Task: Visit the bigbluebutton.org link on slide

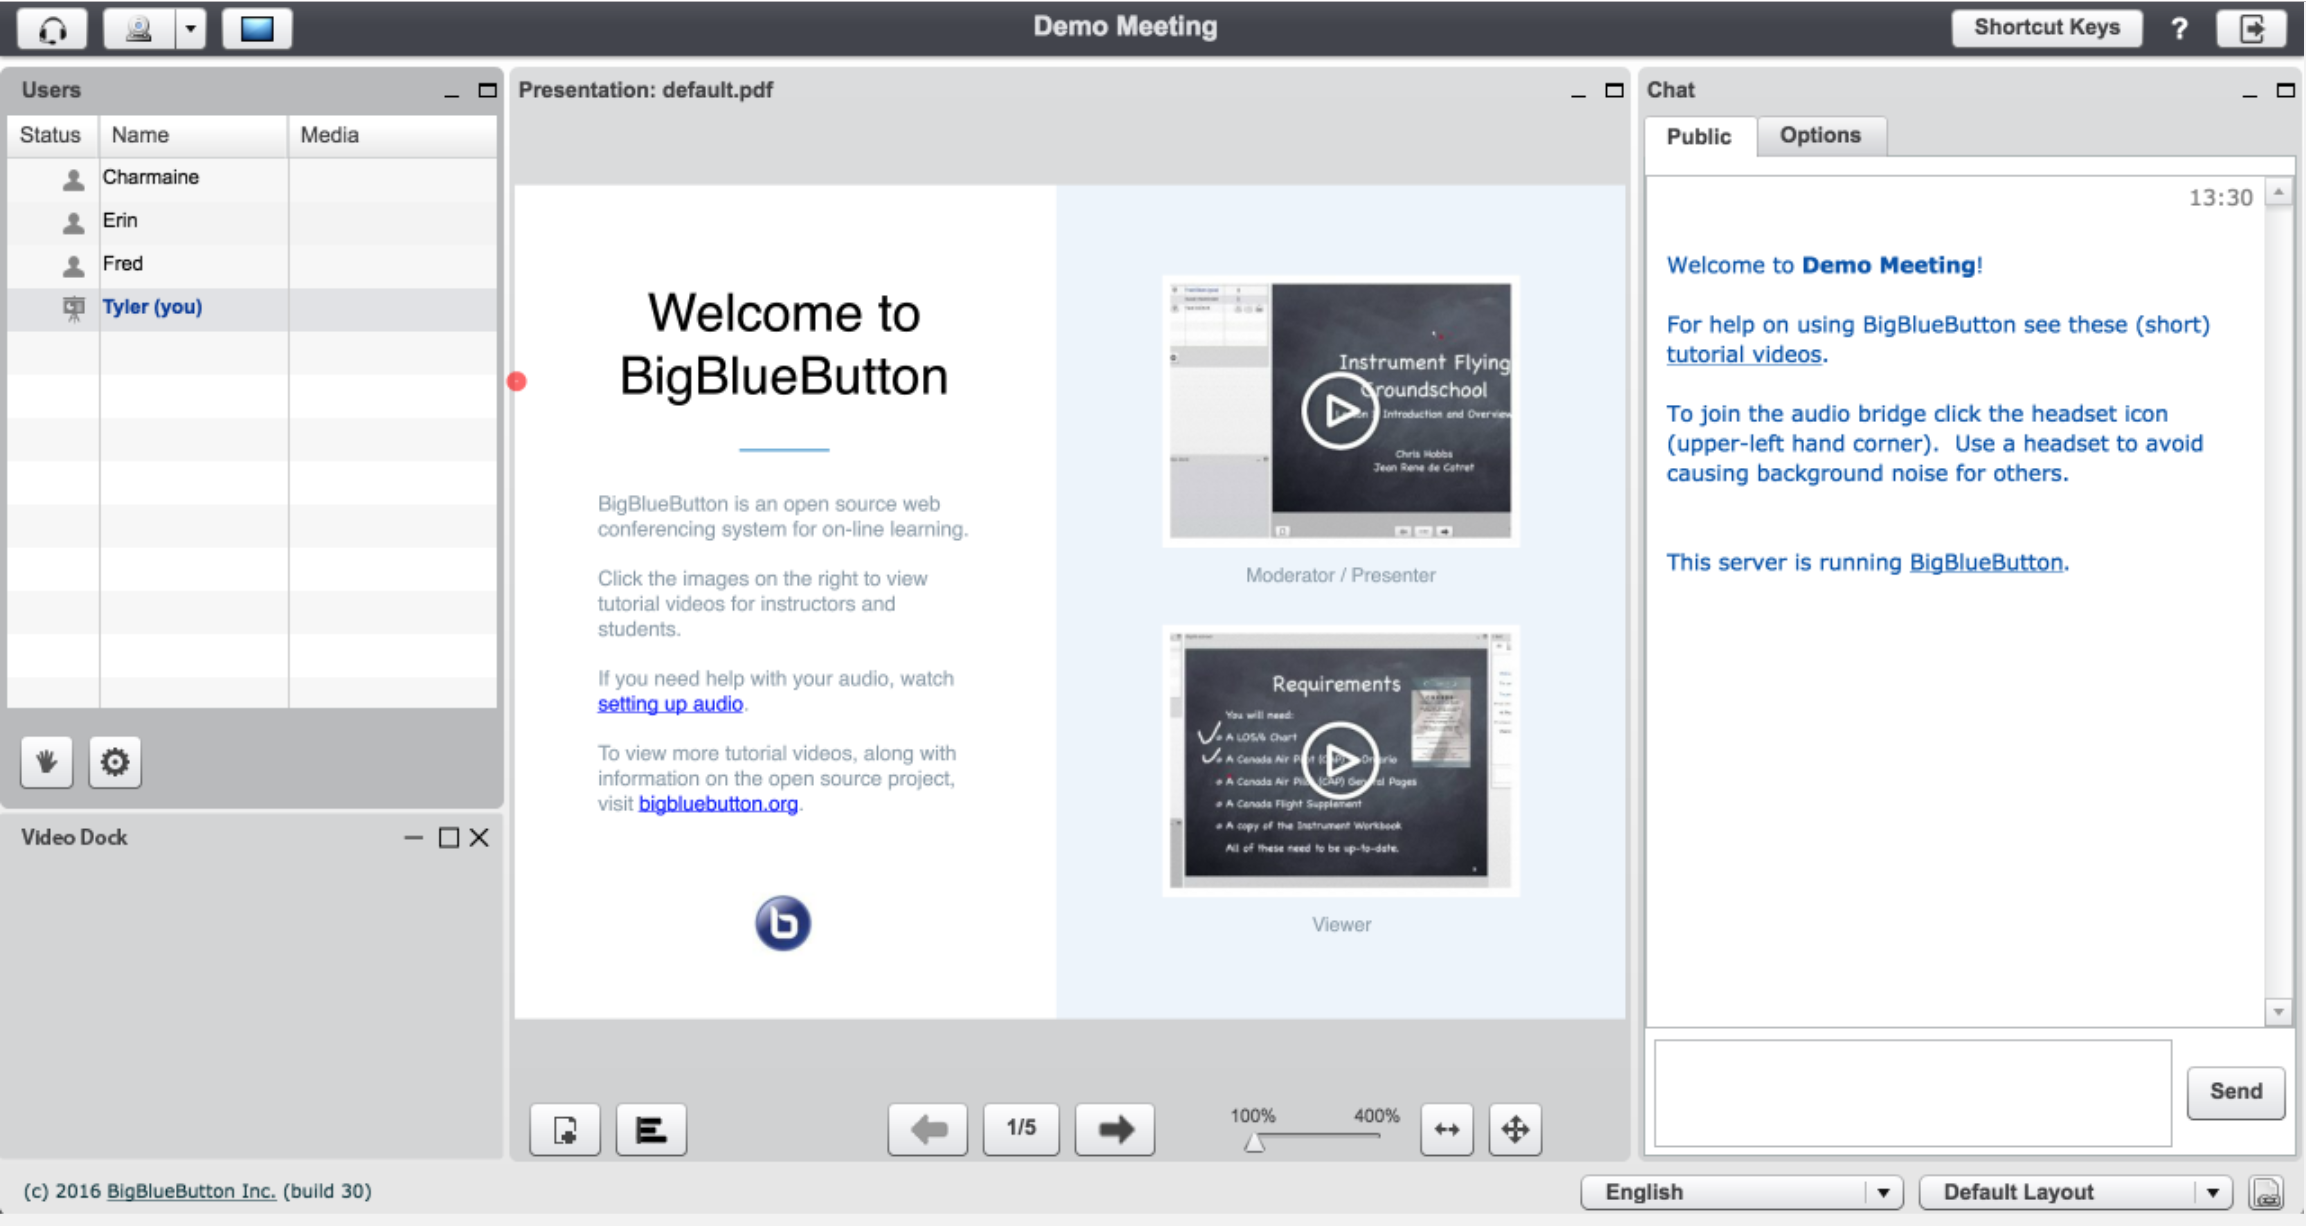Action: tap(718, 804)
